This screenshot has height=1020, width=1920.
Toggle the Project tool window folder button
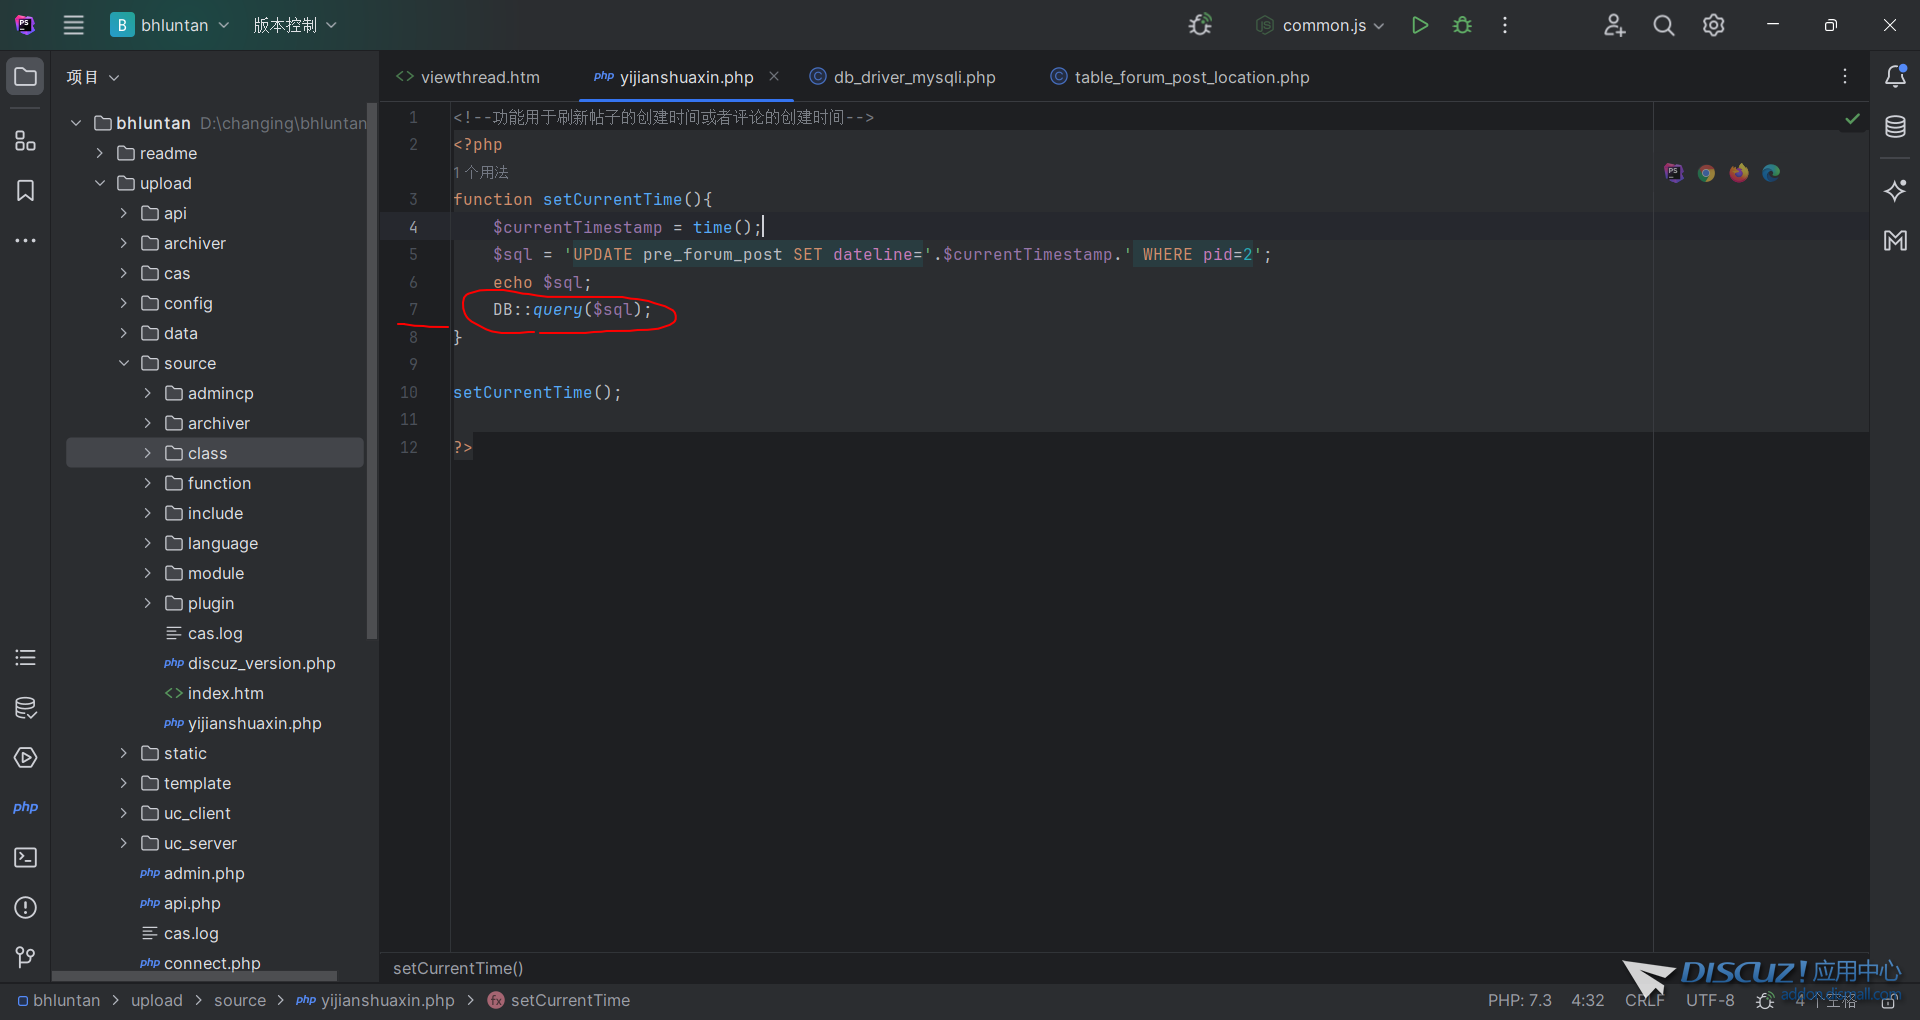(x=26, y=77)
